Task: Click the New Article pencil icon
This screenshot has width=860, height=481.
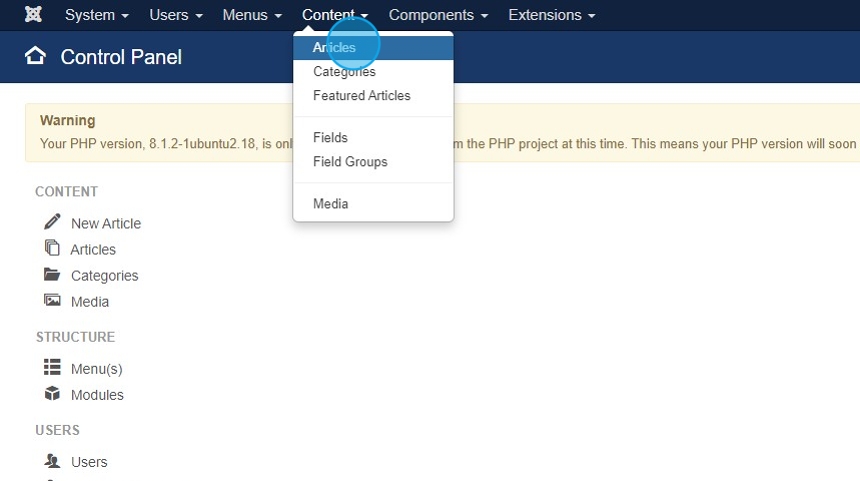Action: (52, 222)
